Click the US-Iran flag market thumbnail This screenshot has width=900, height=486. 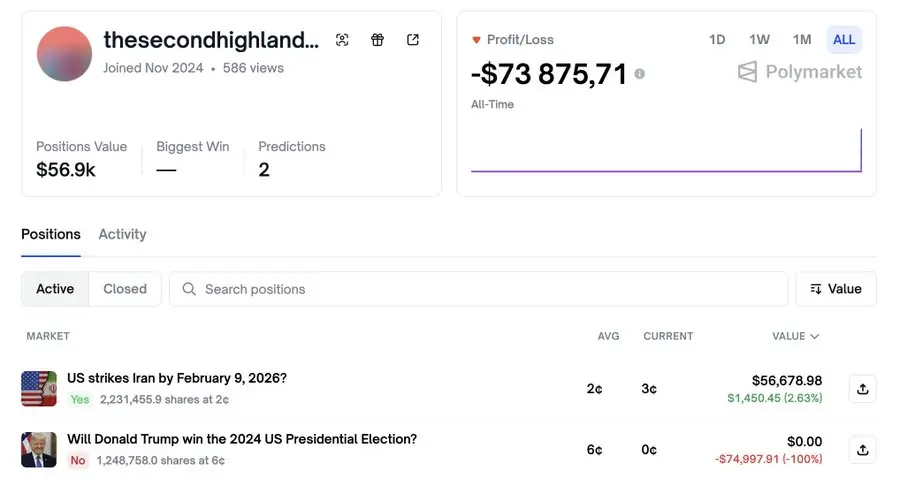(39, 389)
